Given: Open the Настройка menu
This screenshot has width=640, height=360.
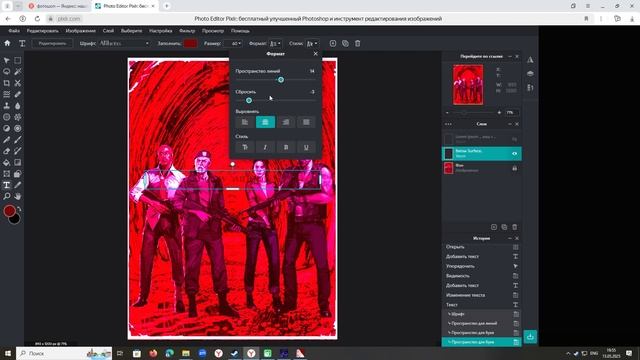Looking at the screenshot, I should click(160, 31).
